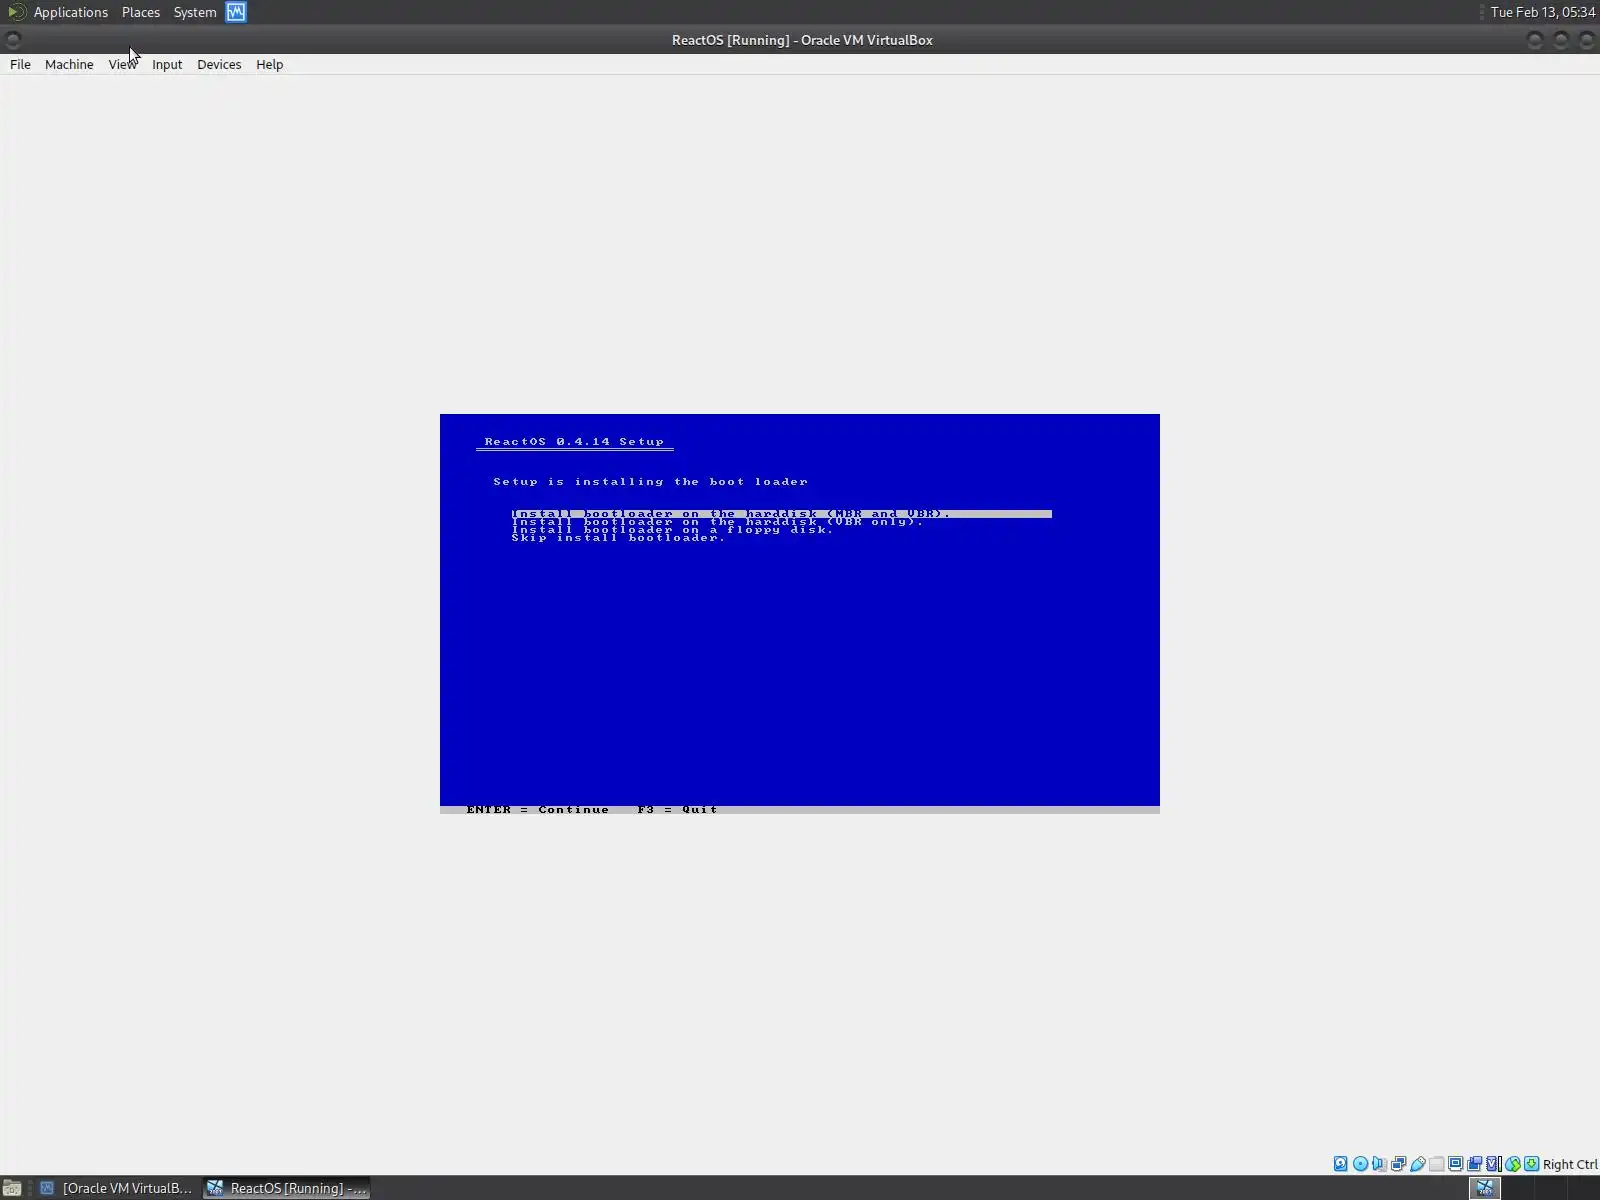The height and width of the screenshot is (1200, 1600).
Task: Click the optical disk status icon
Action: 1360,1164
